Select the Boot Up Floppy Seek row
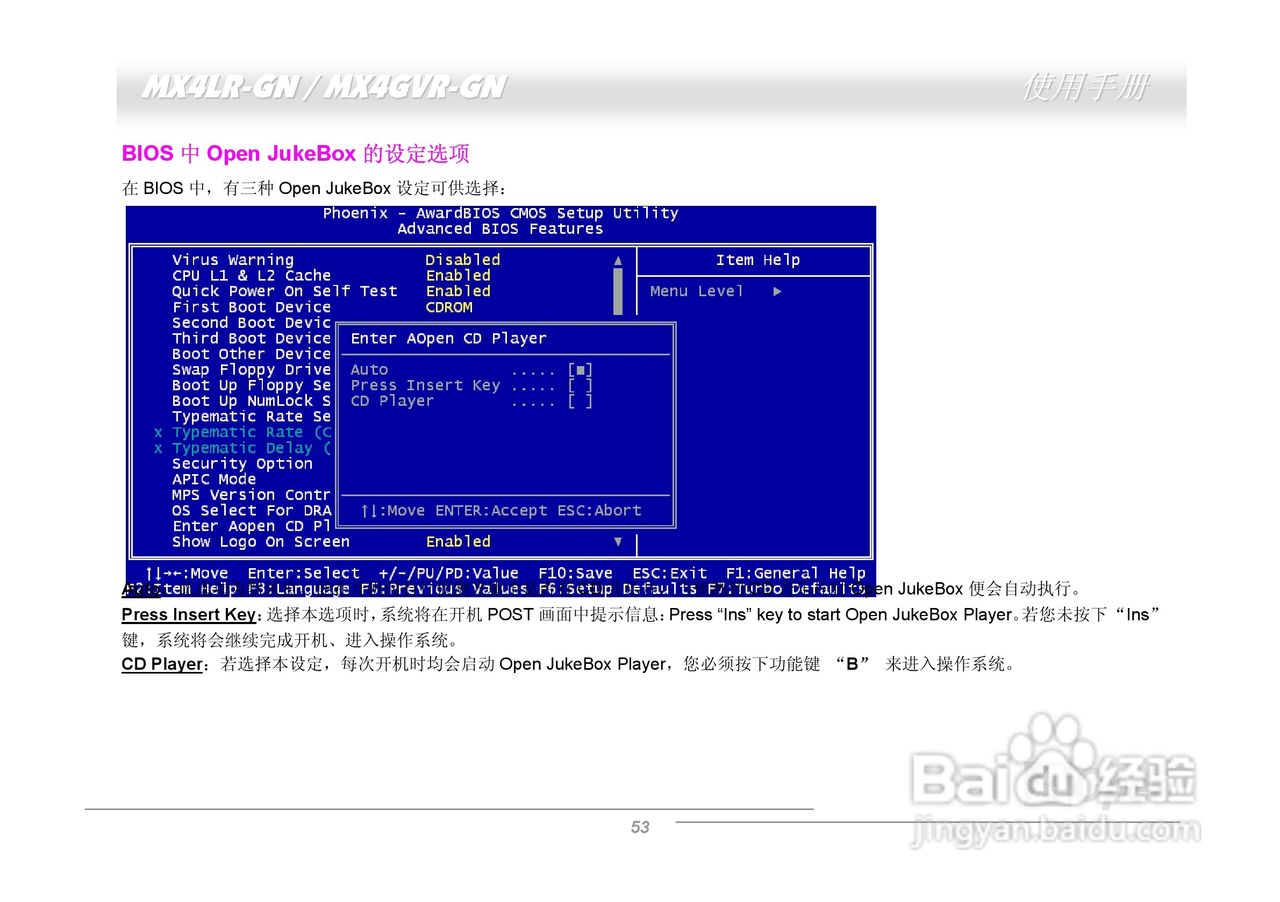The height and width of the screenshot is (902, 1280). (x=251, y=385)
